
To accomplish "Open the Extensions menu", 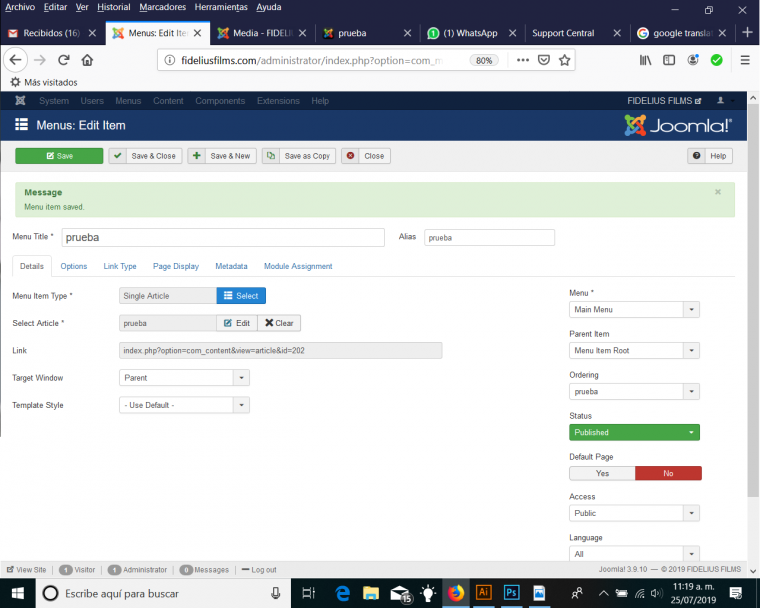I will pyautogui.click(x=278, y=101).
